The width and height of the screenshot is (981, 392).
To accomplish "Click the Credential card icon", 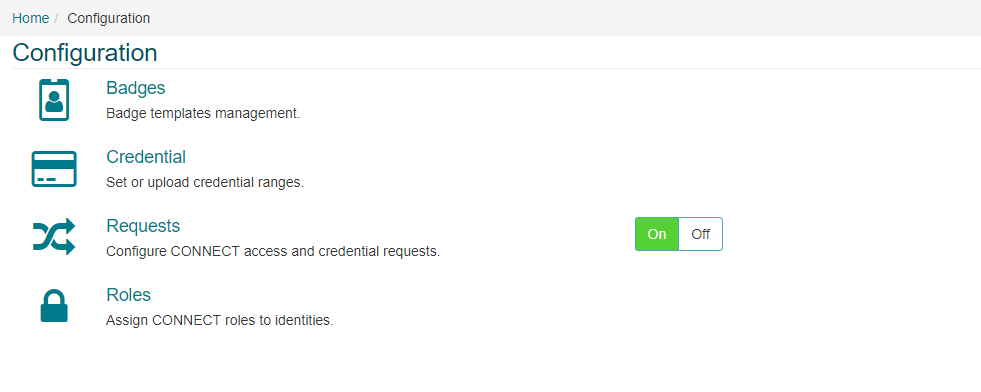I will point(54,169).
